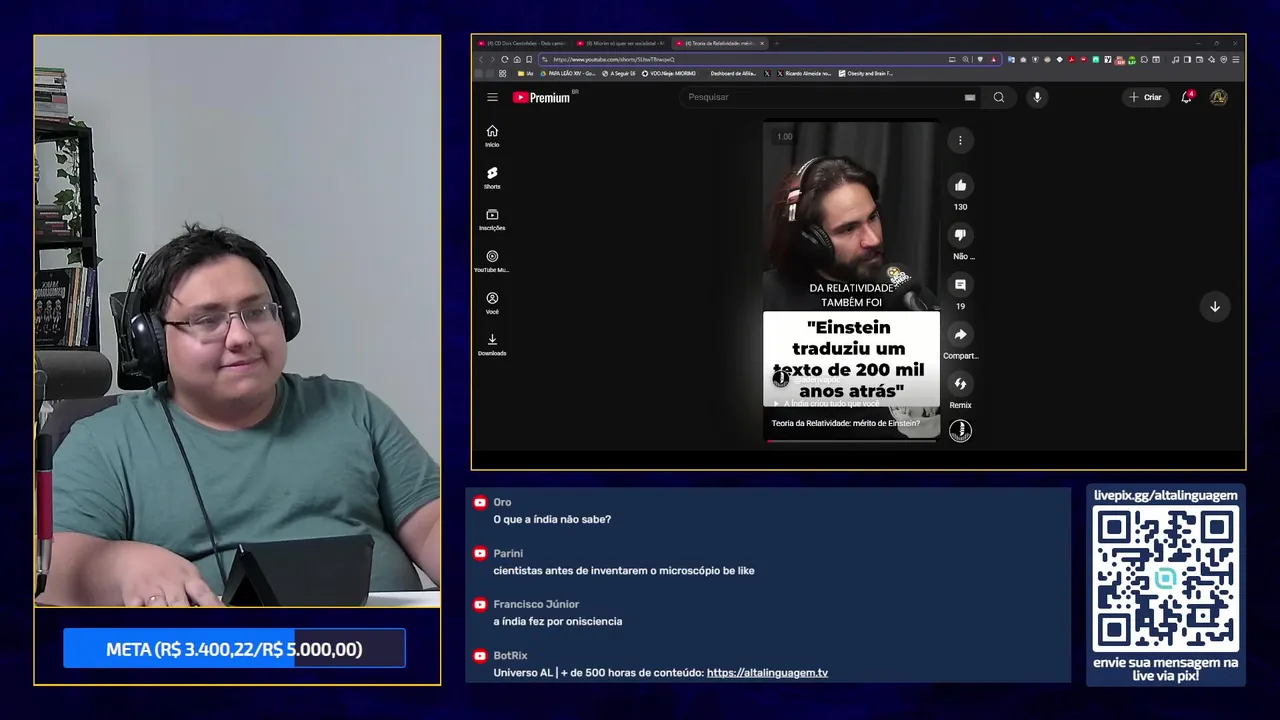Open Inscrições in the sidebar
This screenshot has height=720, width=1280.
(492, 220)
